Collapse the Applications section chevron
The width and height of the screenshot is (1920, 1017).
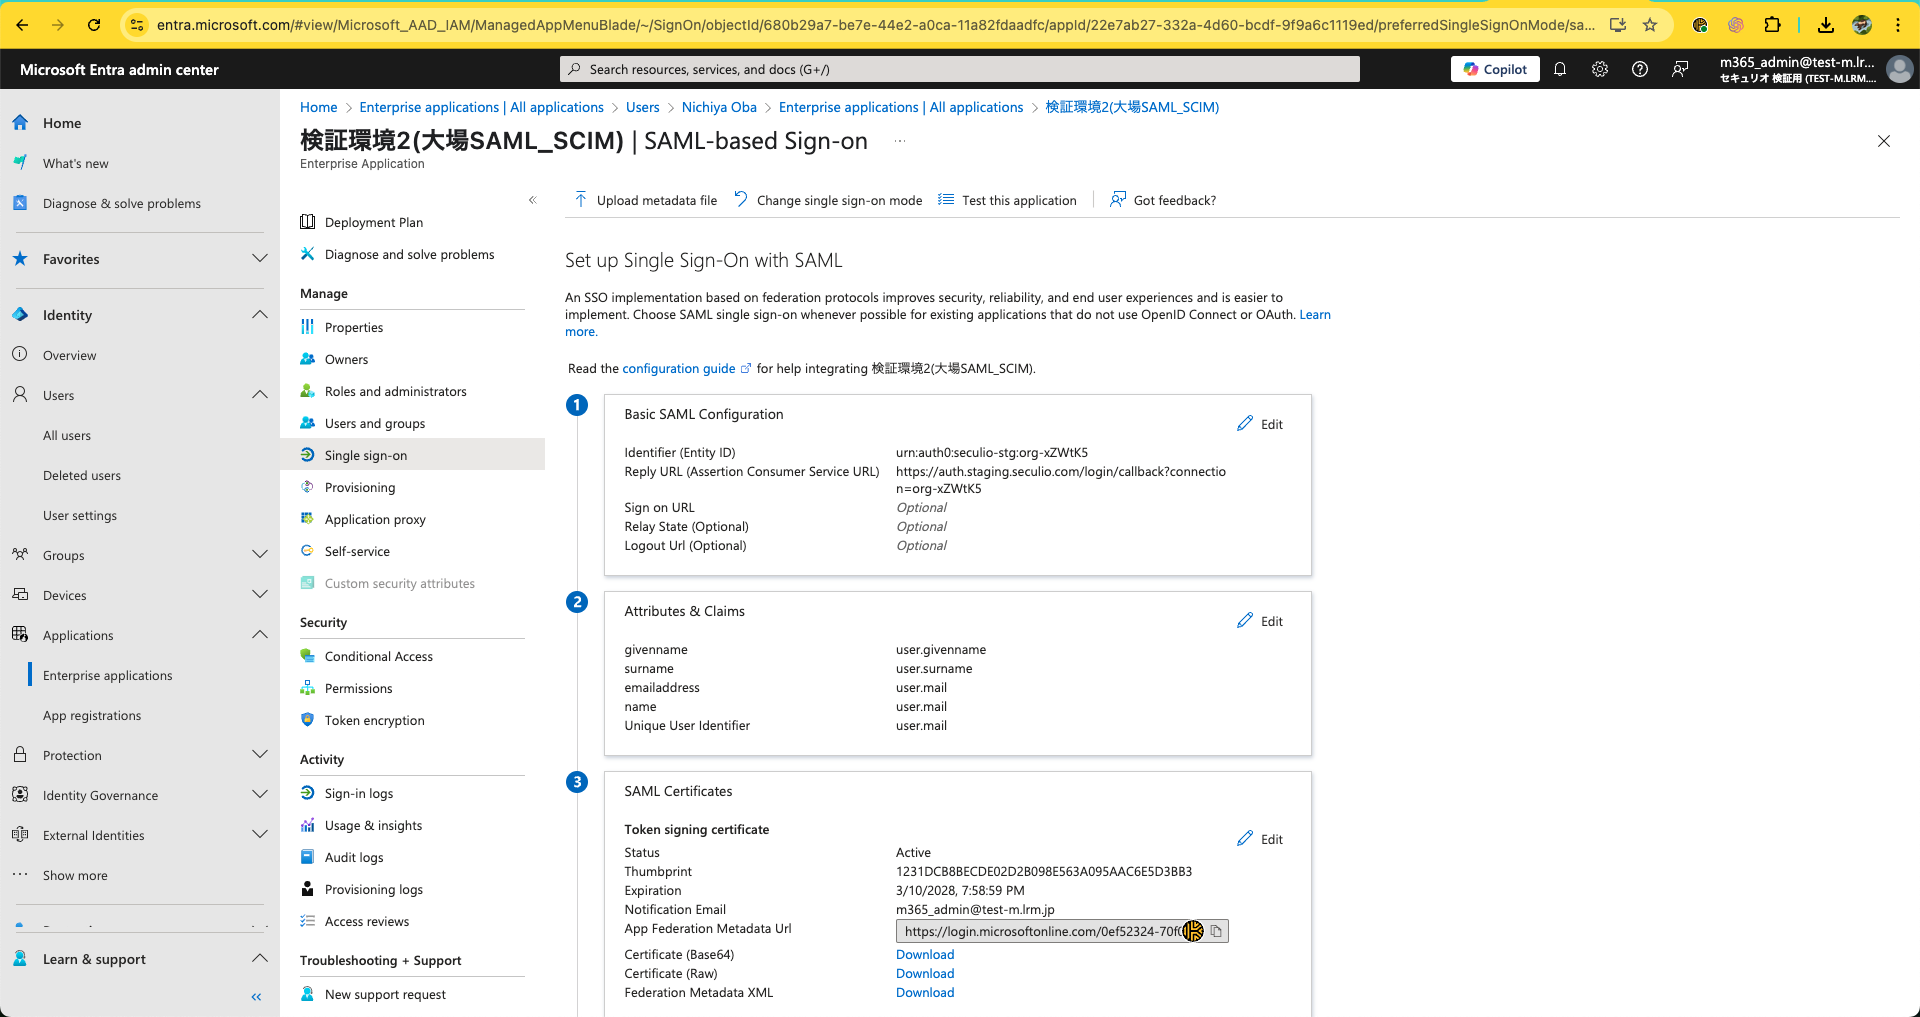click(260, 635)
